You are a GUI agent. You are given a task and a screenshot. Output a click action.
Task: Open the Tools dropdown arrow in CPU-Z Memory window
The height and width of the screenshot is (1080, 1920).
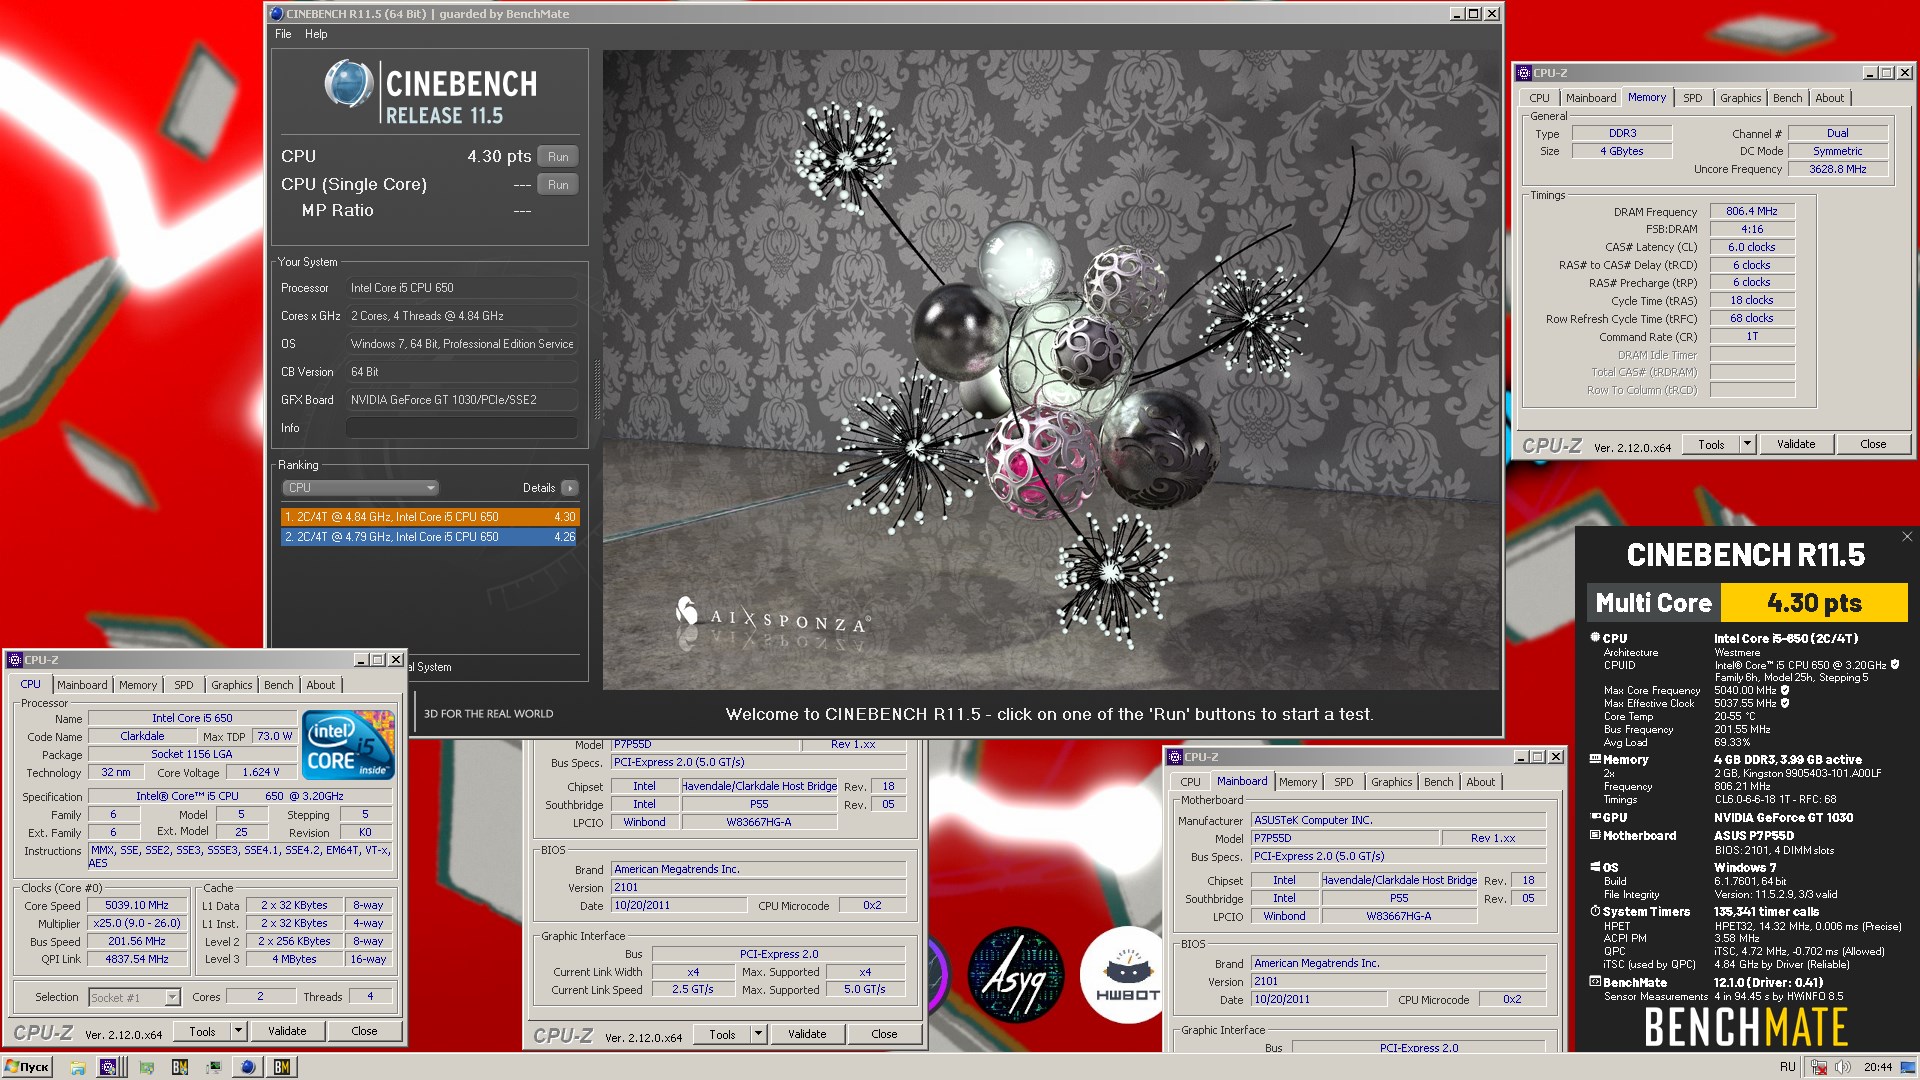click(x=1747, y=444)
